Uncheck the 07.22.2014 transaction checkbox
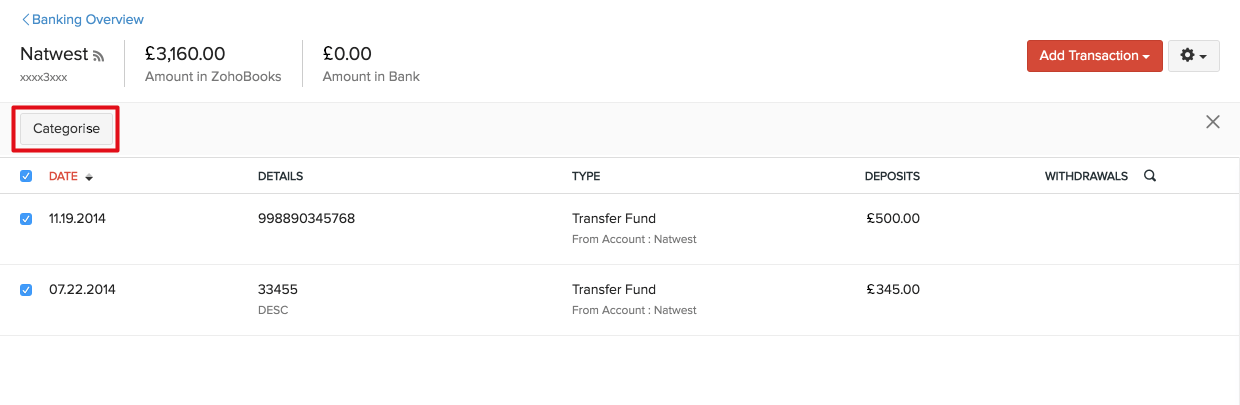1240x405 pixels. coord(26,290)
